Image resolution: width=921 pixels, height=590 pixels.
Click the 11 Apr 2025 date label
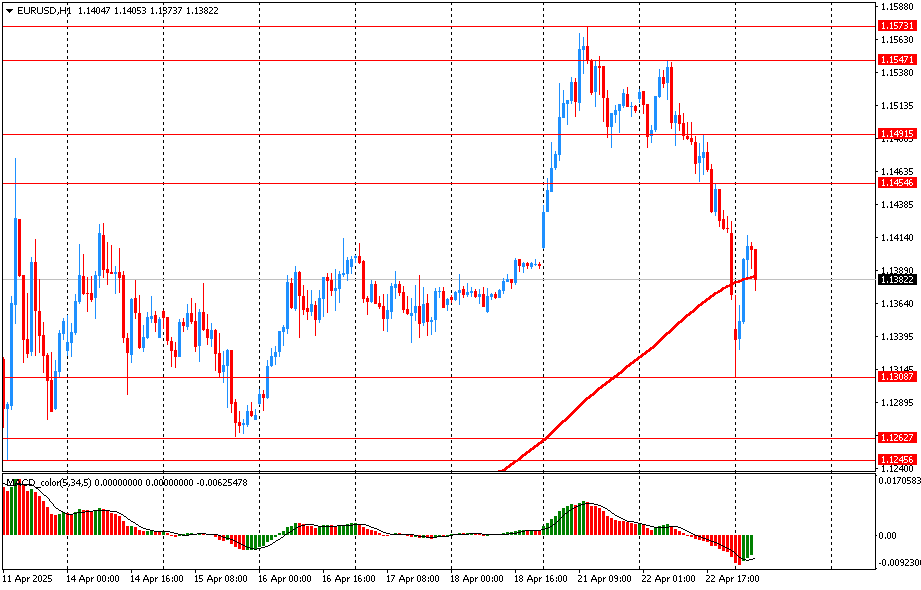(27, 579)
